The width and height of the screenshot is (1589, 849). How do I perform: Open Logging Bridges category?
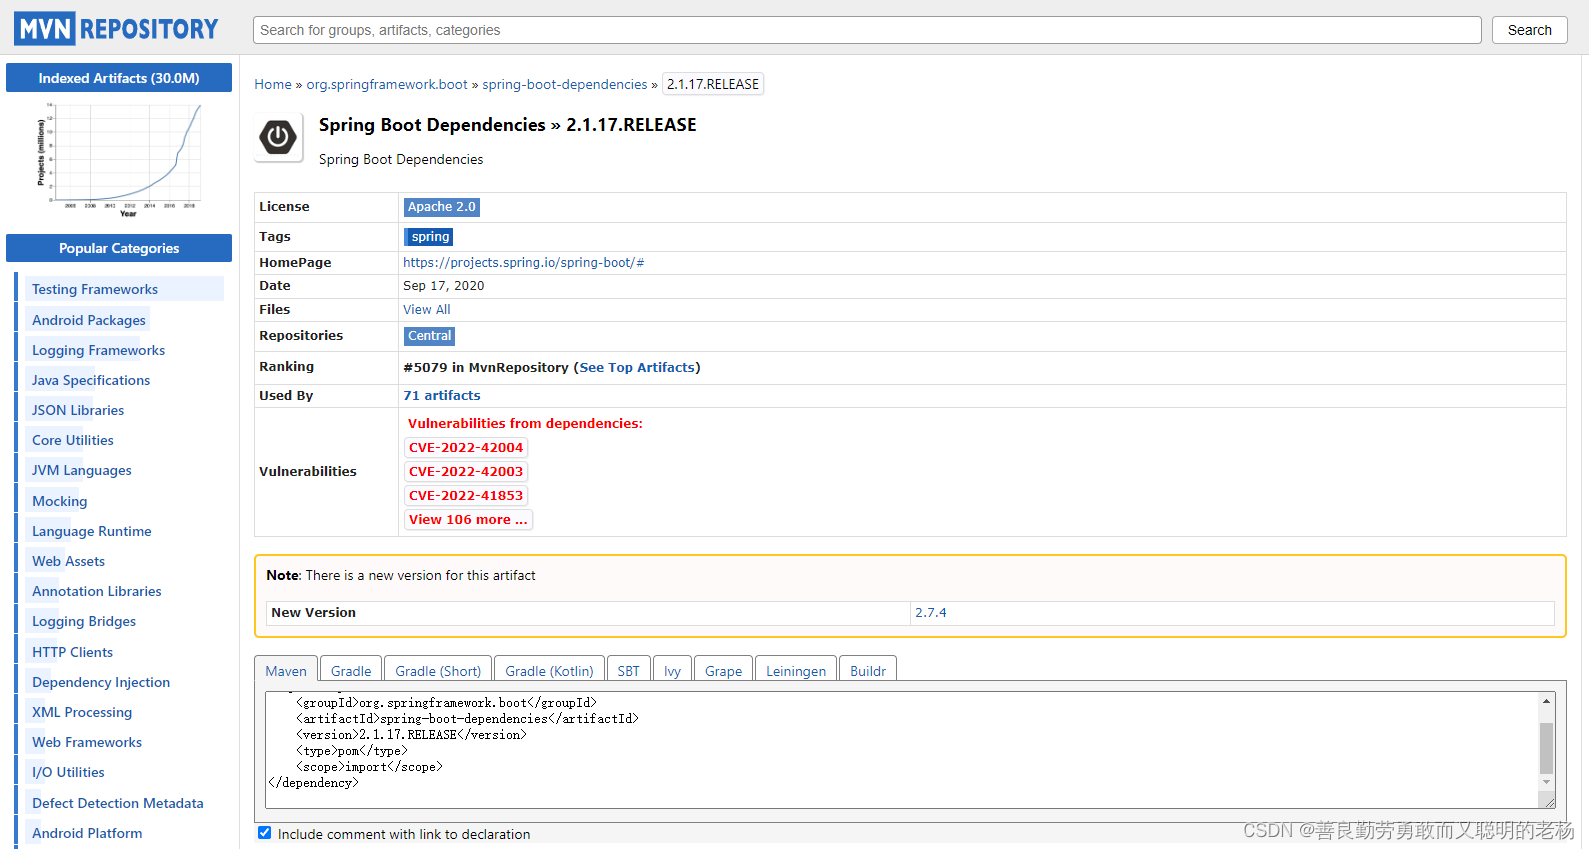(x=84, y=621)
